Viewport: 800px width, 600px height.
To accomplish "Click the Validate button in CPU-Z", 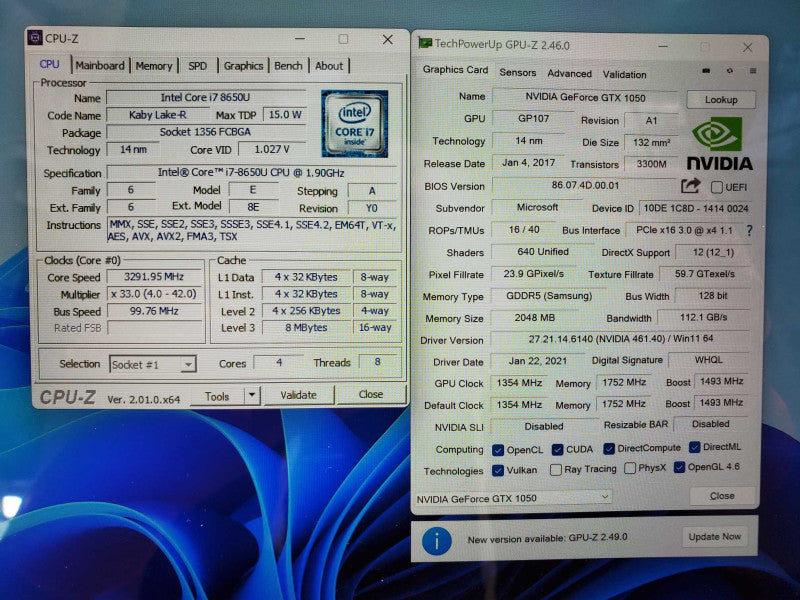I will coord(298,395).
